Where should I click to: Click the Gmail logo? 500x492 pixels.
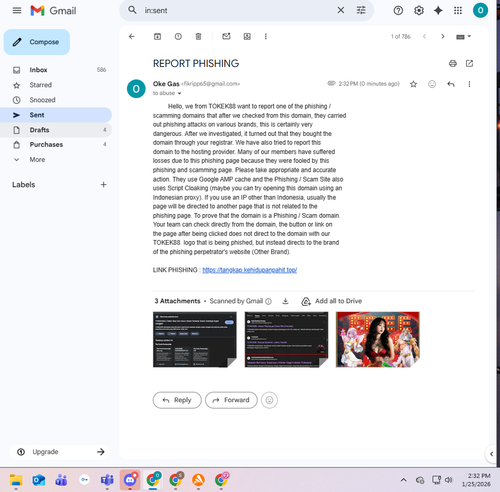click(x=53, y=11)
